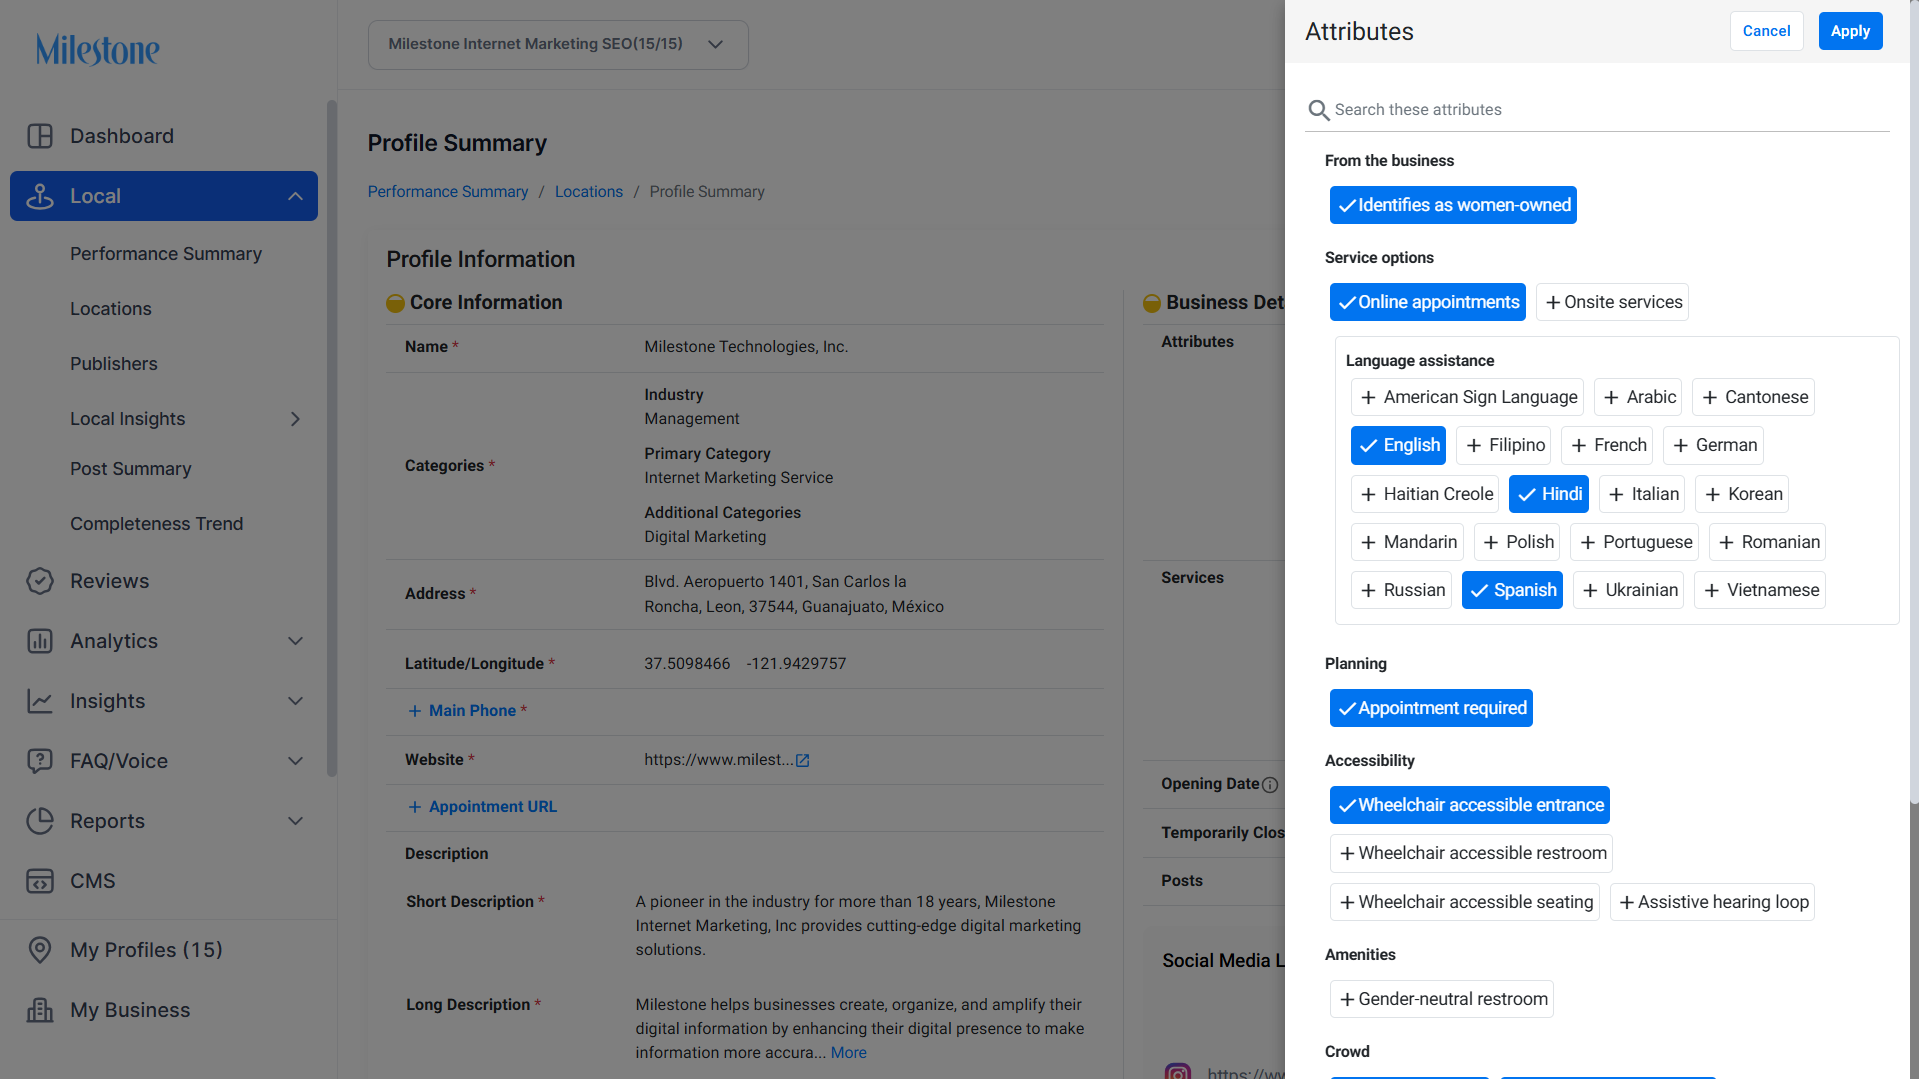Select Wheelchair accessible restroom attribute

pyautogui.click(x=1471, y=853)
